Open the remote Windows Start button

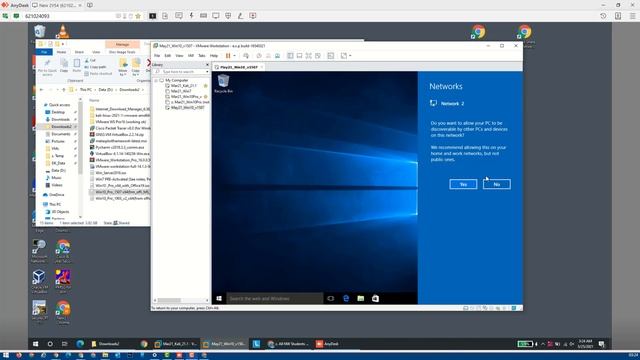pos(36,344)
